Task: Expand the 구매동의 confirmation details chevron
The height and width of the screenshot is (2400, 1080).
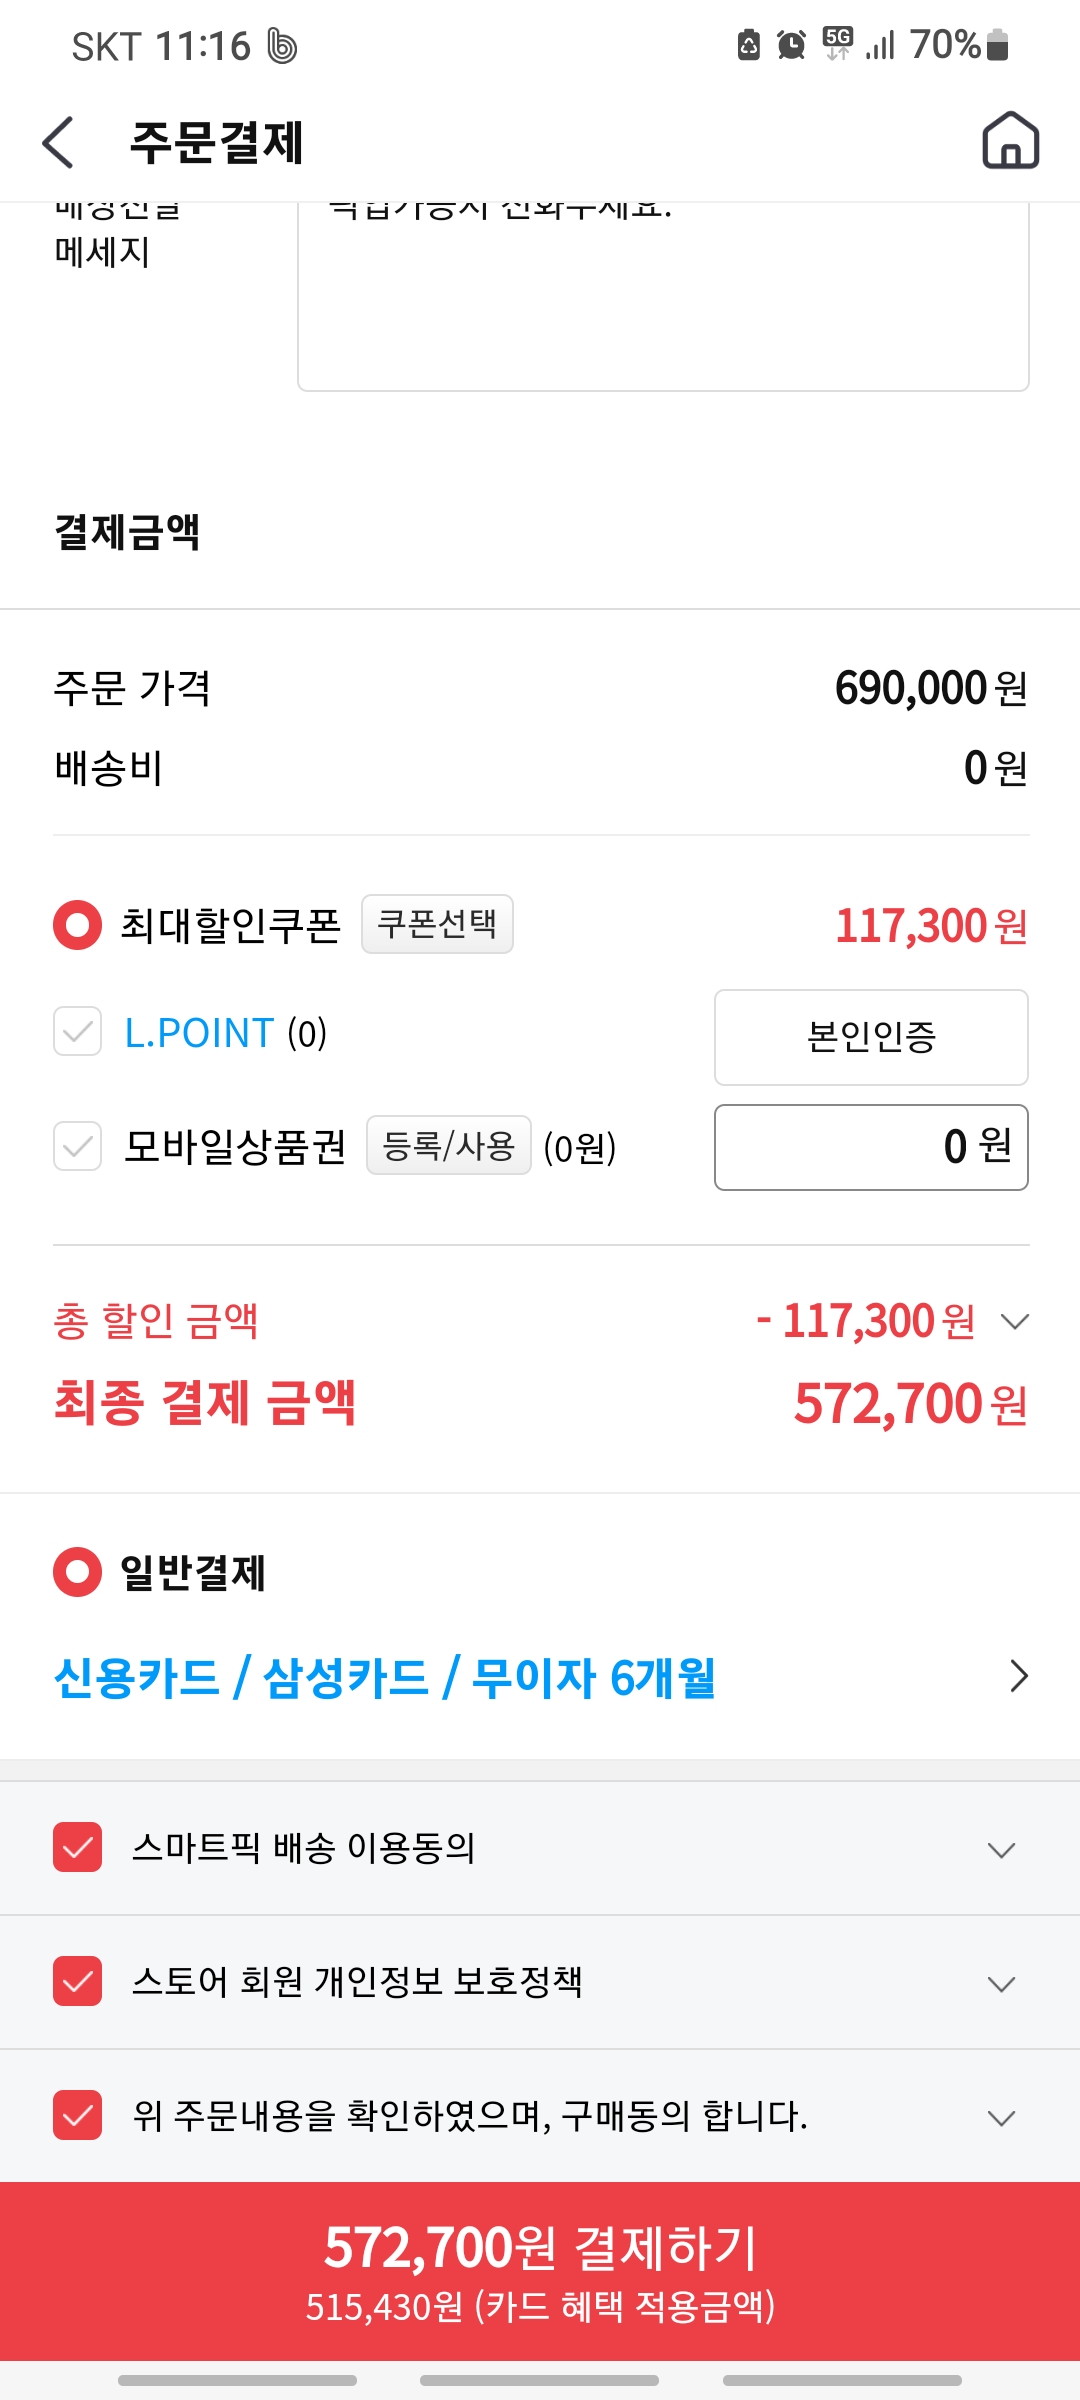Action: 1001,2118
